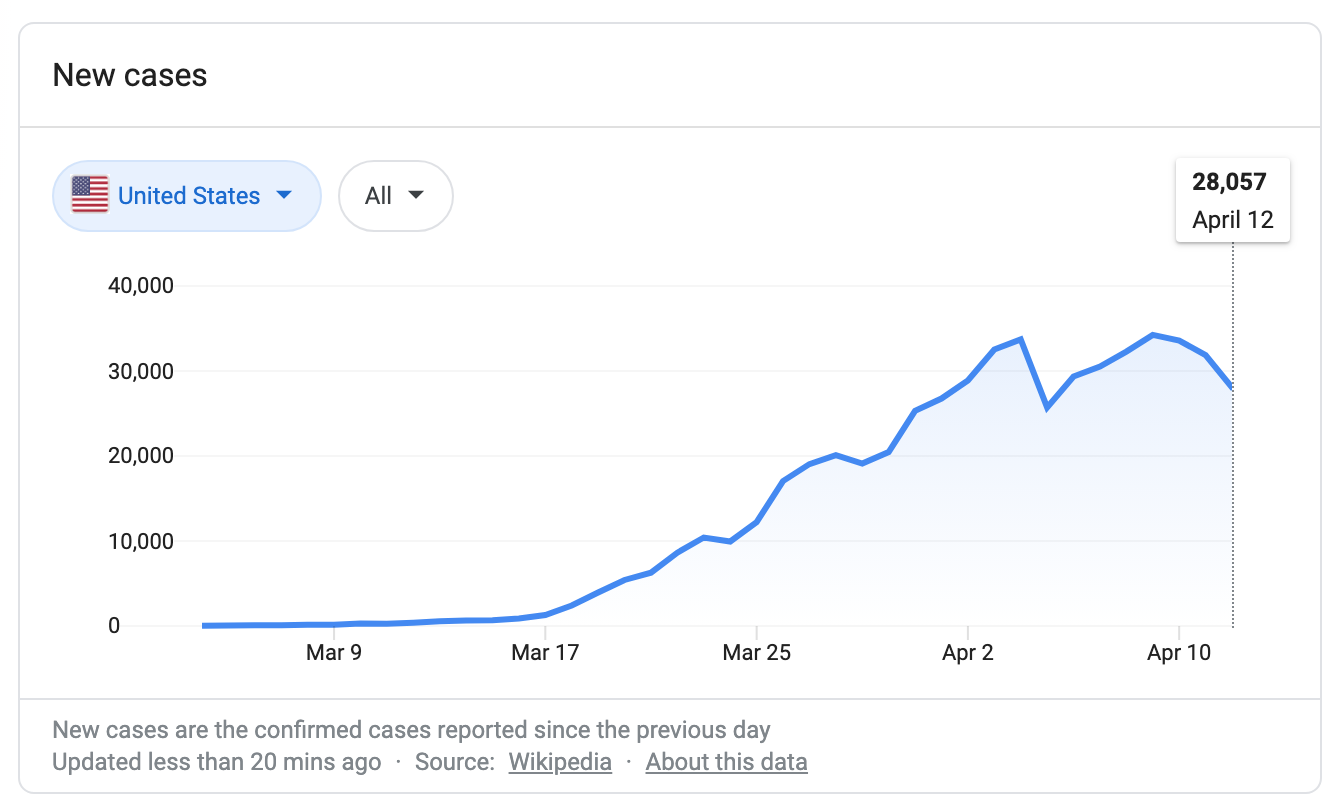This screenshot has height=806, width=1342.
Task: Click the Updated less than 20 mins ago text
Action: [216, 762]
